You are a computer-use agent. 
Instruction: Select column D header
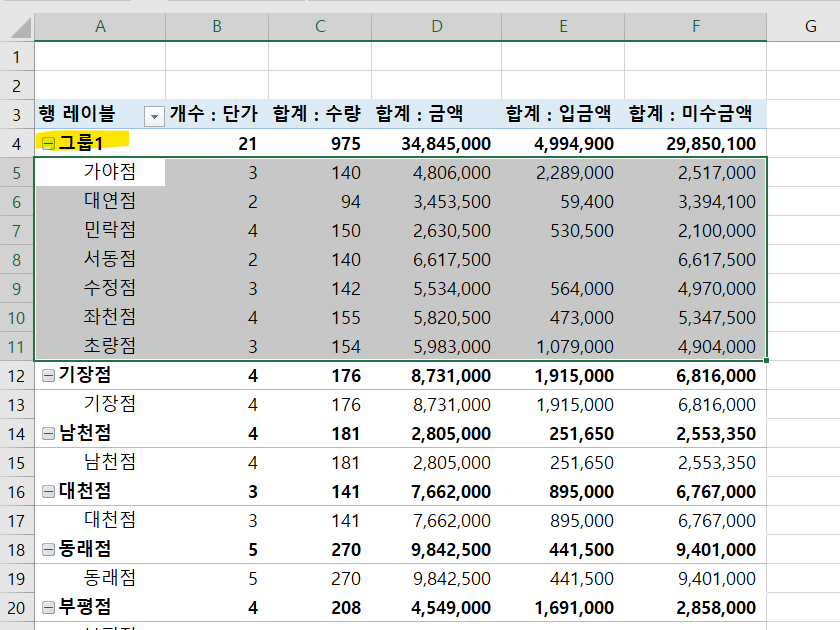point(437,26)
